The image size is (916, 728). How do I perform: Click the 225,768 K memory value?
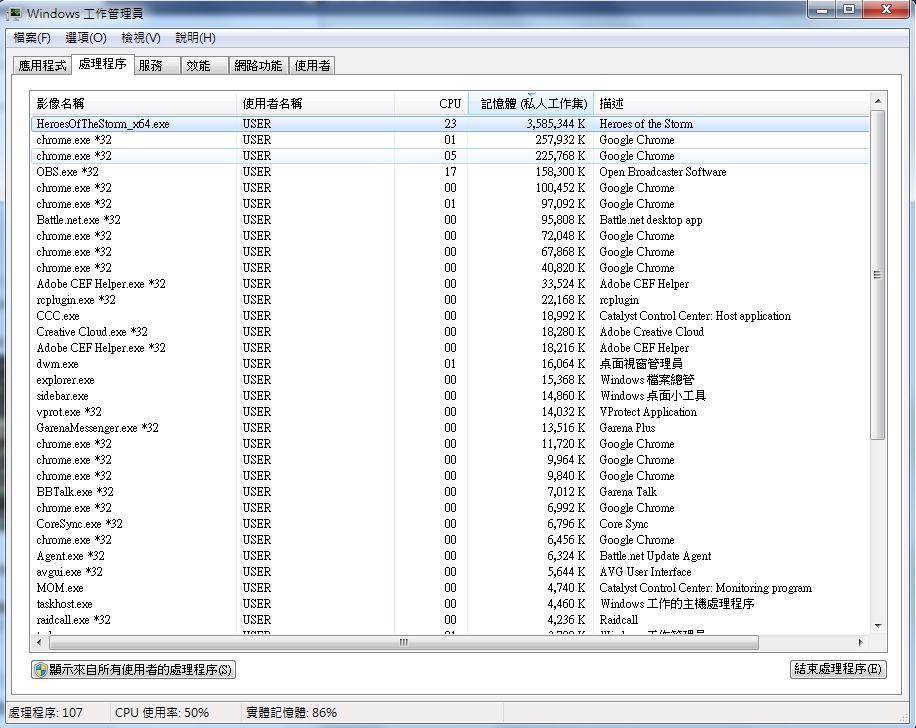560,156
